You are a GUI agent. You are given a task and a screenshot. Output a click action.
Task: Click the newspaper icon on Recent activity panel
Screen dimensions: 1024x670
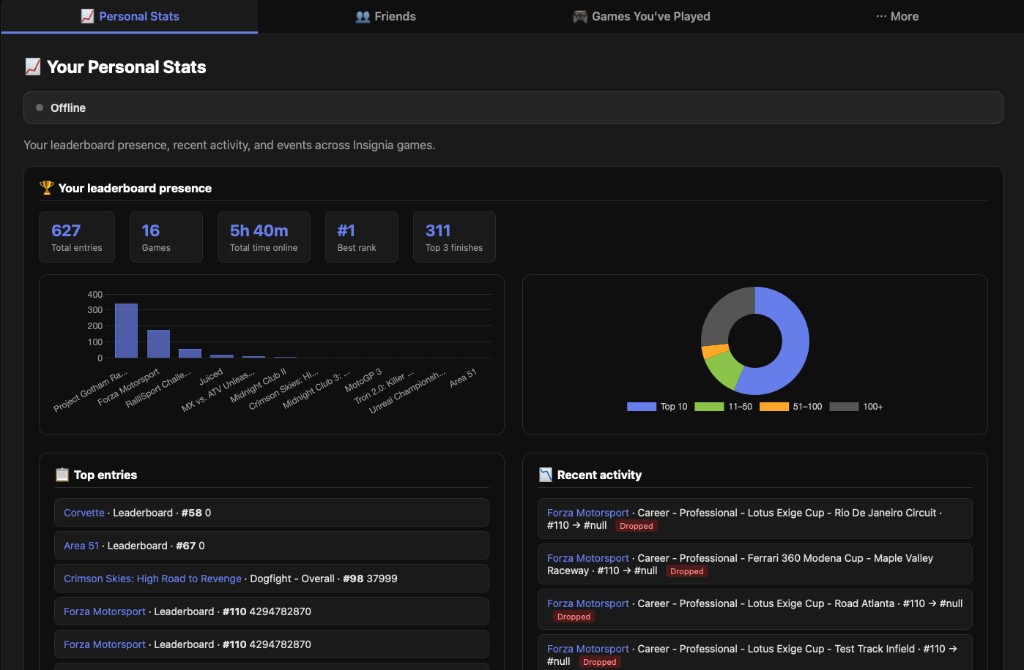click(546, 474)
